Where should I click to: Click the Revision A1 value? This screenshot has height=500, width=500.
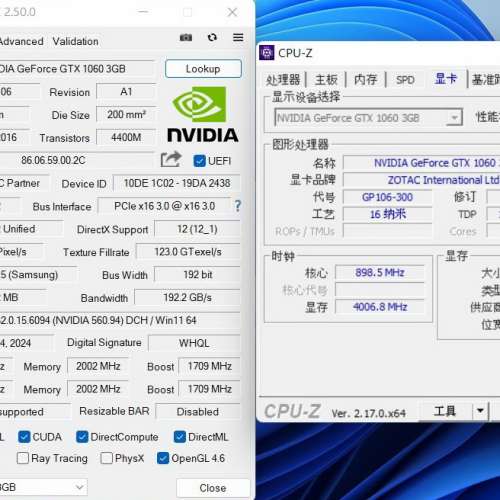click(x=126, y=92)
